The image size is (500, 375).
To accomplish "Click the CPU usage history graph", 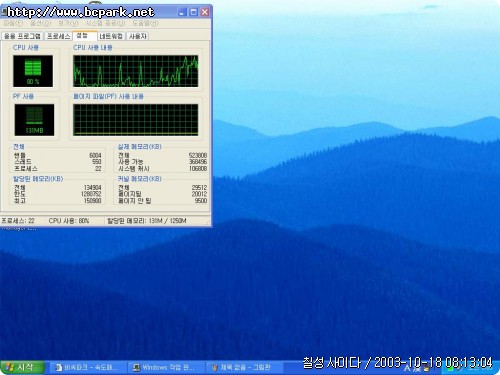I will pos(136,71).
